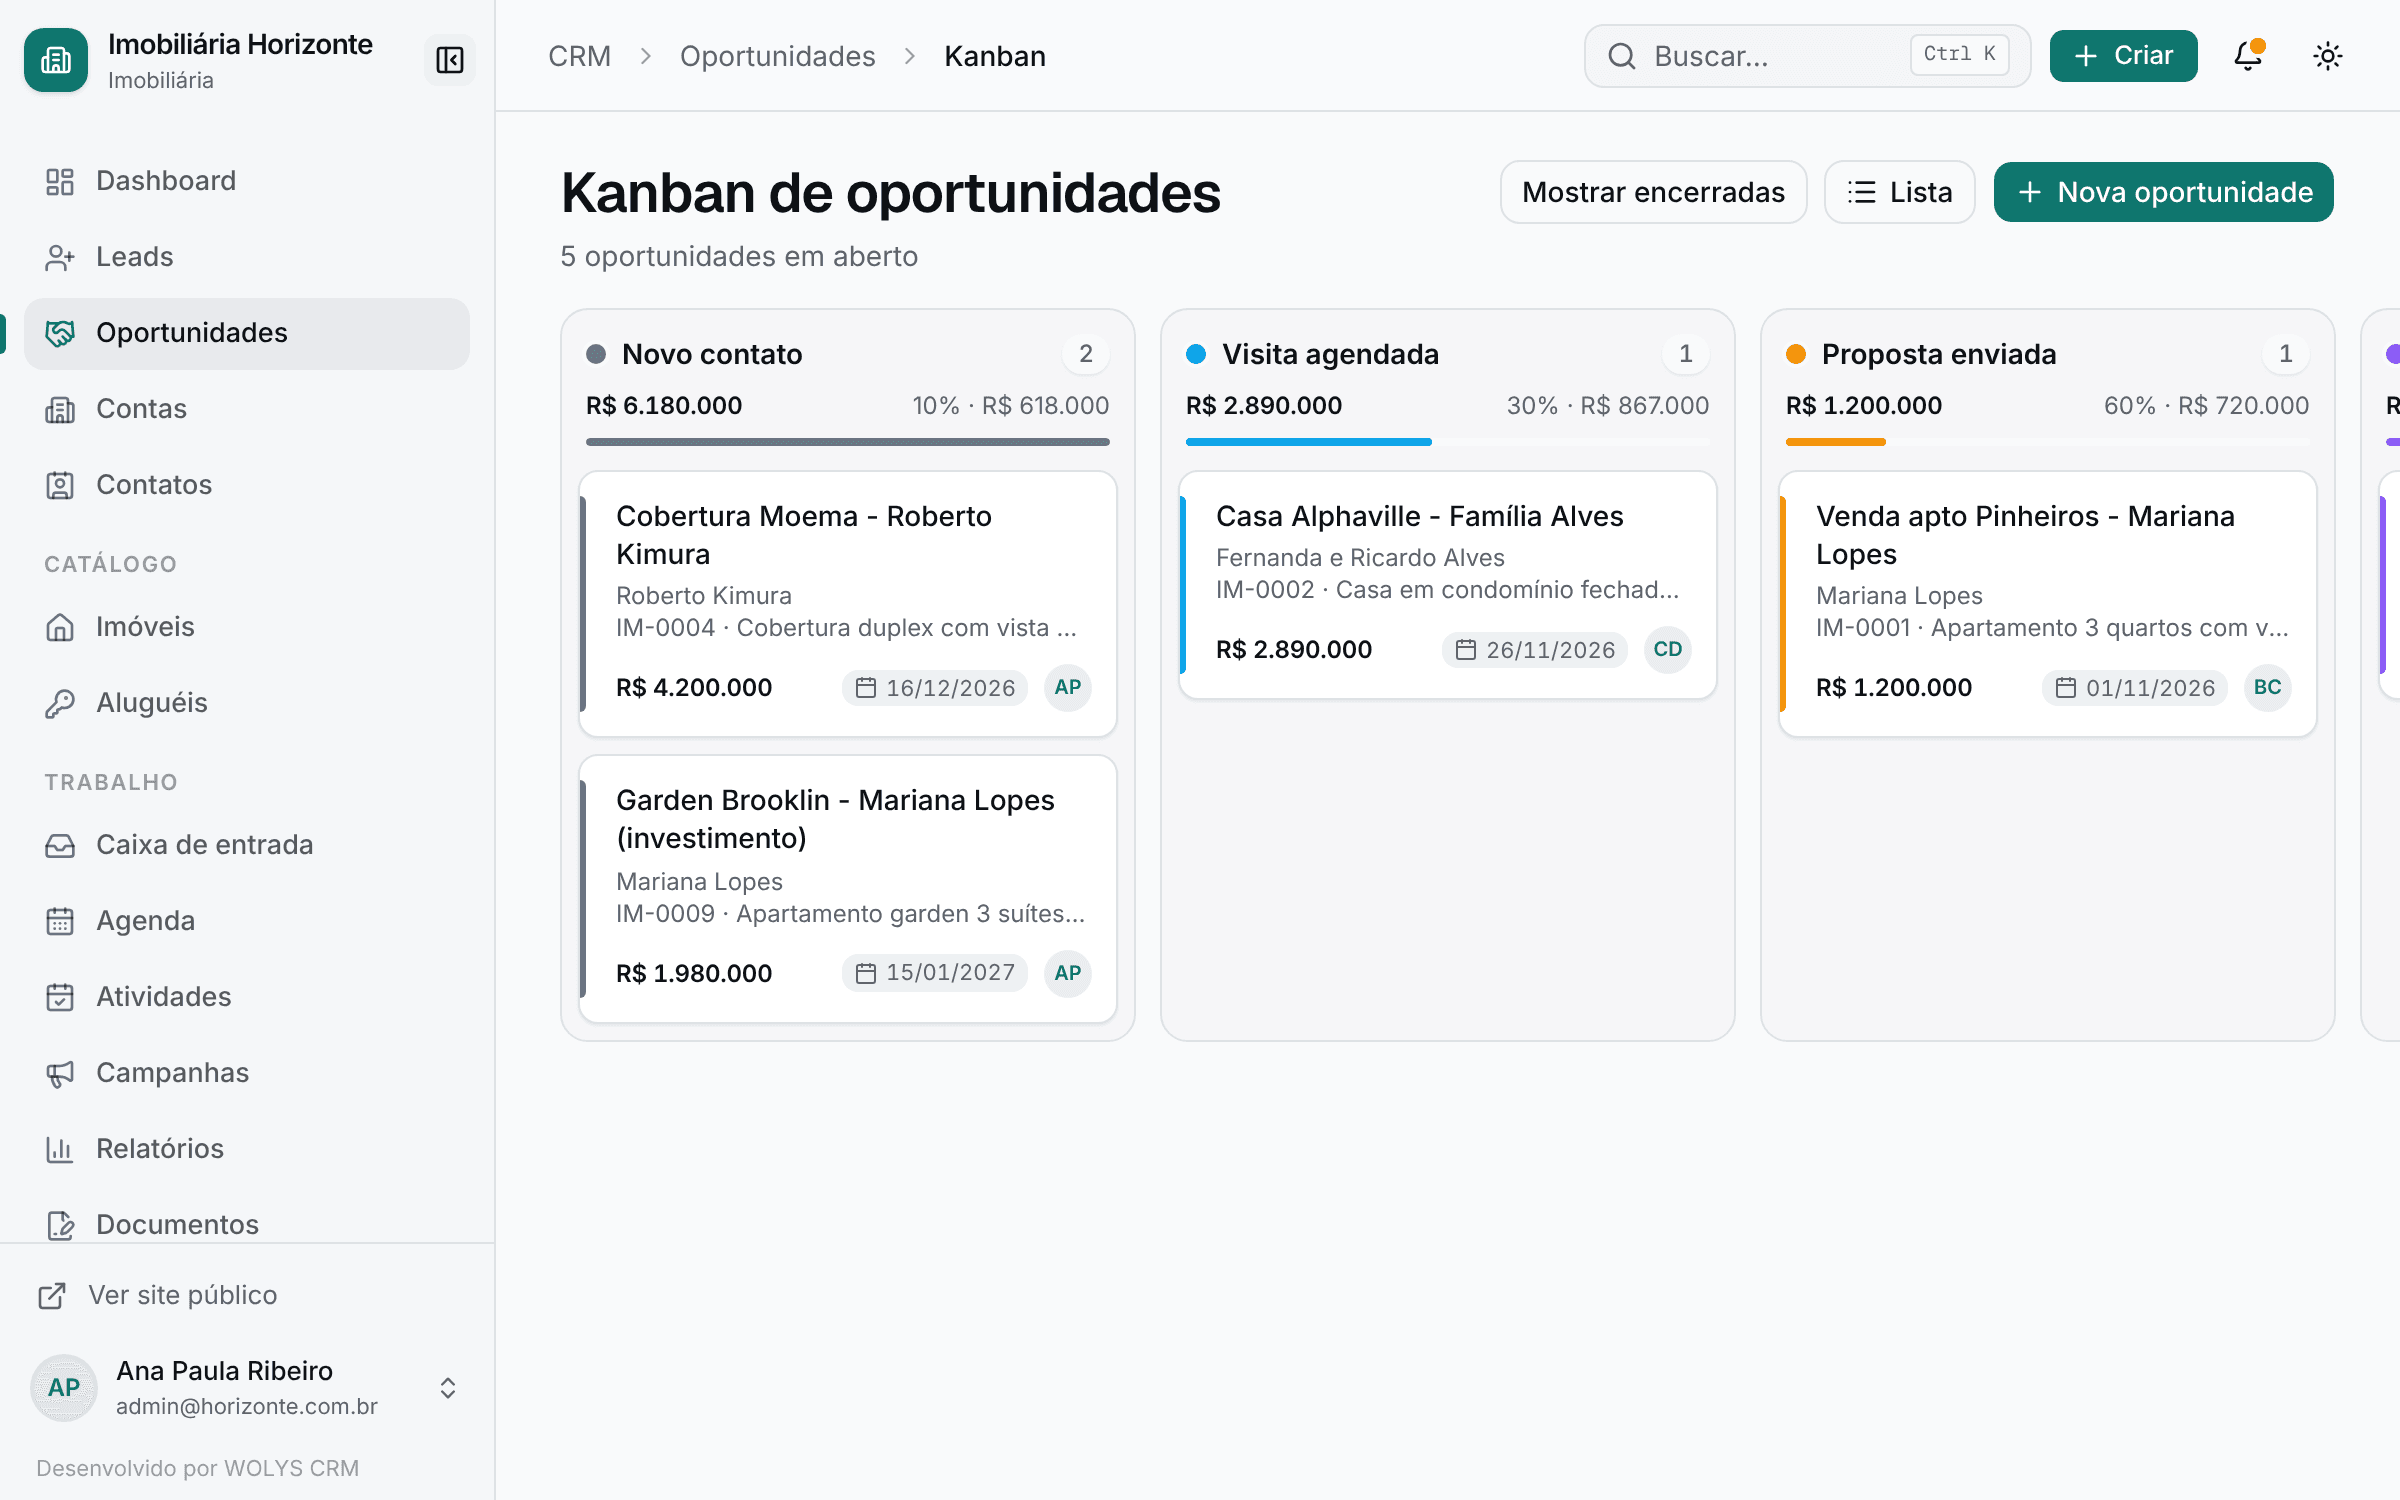The width and height of the screenshot is (2400, 1500).
Task: Collapse the sidebar panel icon
Action: (x=450, y=60)
